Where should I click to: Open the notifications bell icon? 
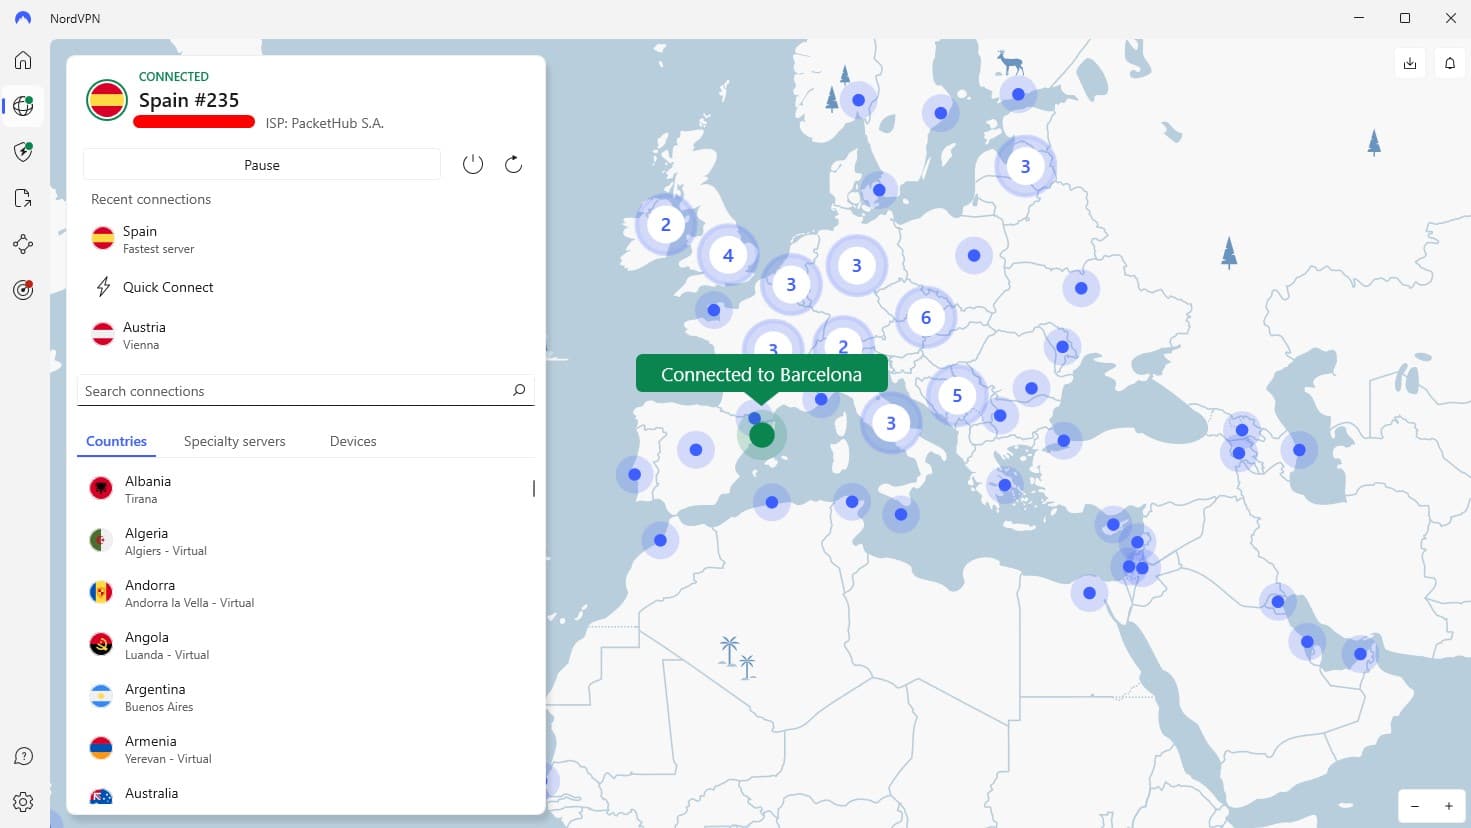(x=1450, y=63)
